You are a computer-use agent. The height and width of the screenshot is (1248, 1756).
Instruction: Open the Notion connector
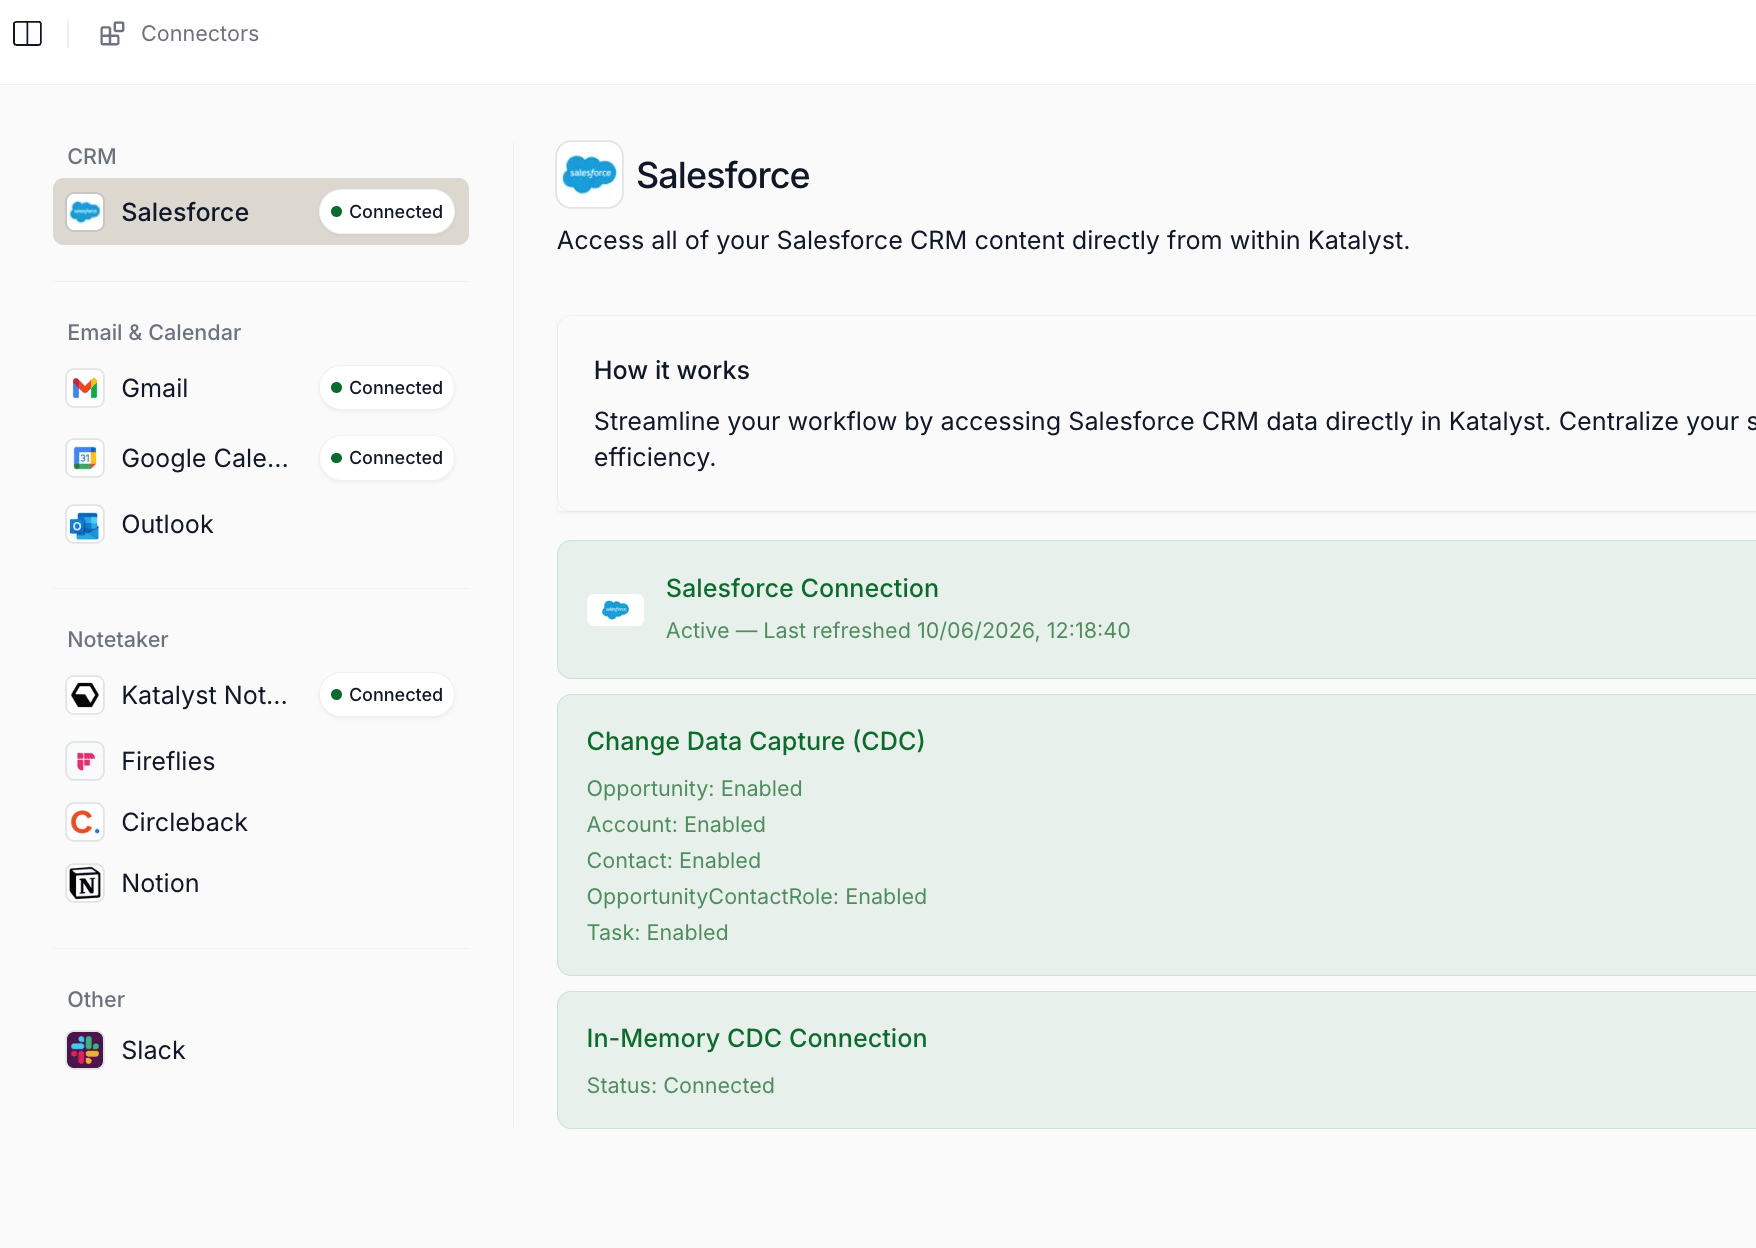pyautogui.click(x=261, y=883)
